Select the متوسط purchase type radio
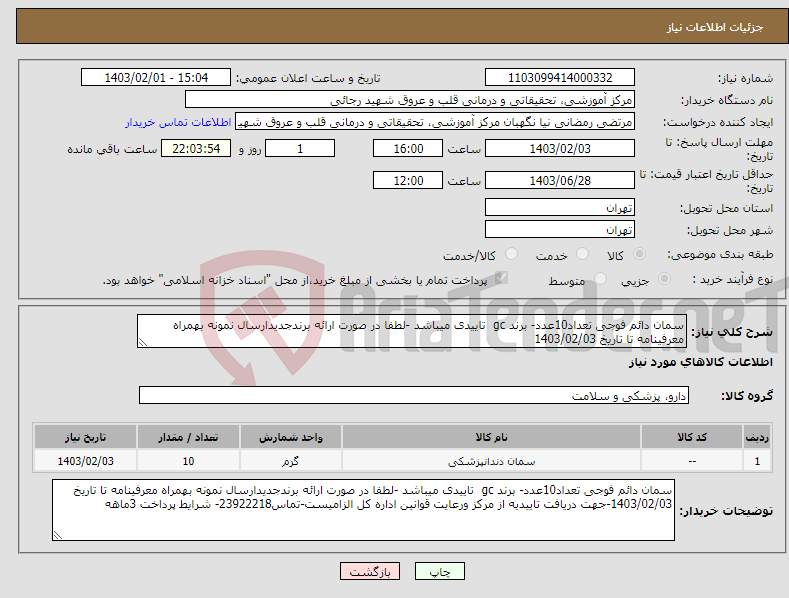789x598 pixels. pos(600,278)
